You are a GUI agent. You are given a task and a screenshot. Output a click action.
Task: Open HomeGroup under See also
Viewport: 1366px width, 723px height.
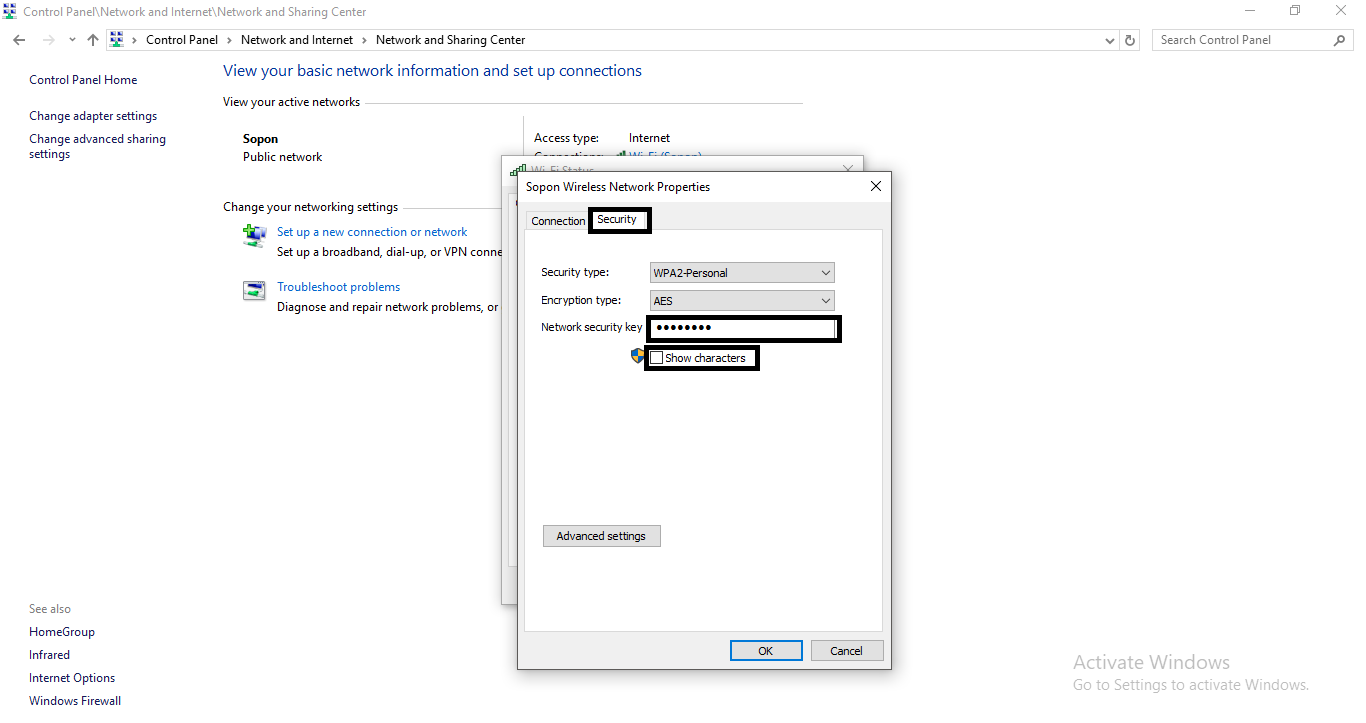pyautogui.click(x=62, y=632)
